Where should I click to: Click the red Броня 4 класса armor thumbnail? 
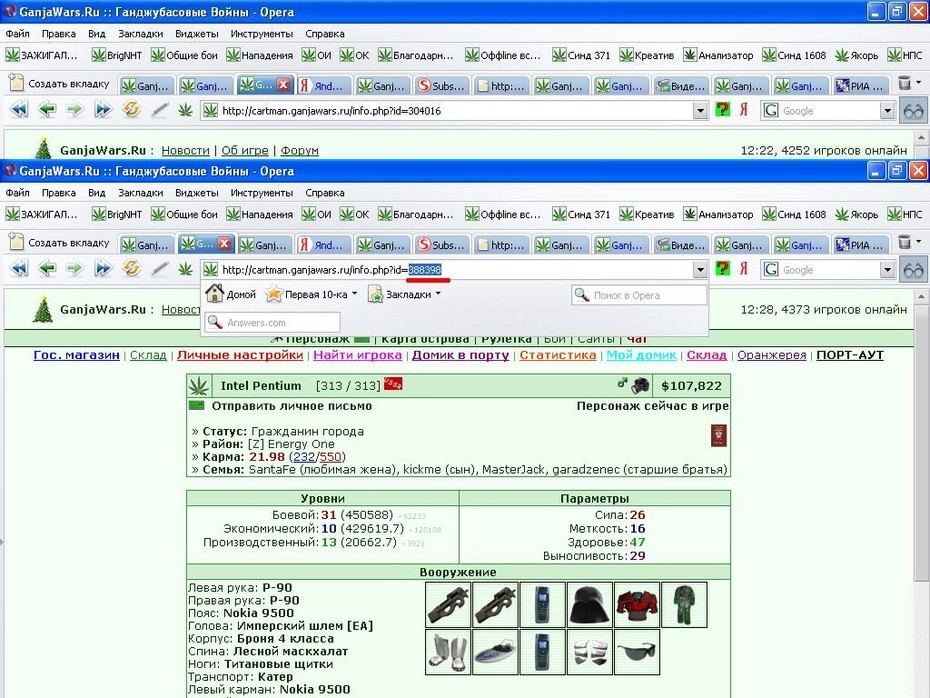637,605
